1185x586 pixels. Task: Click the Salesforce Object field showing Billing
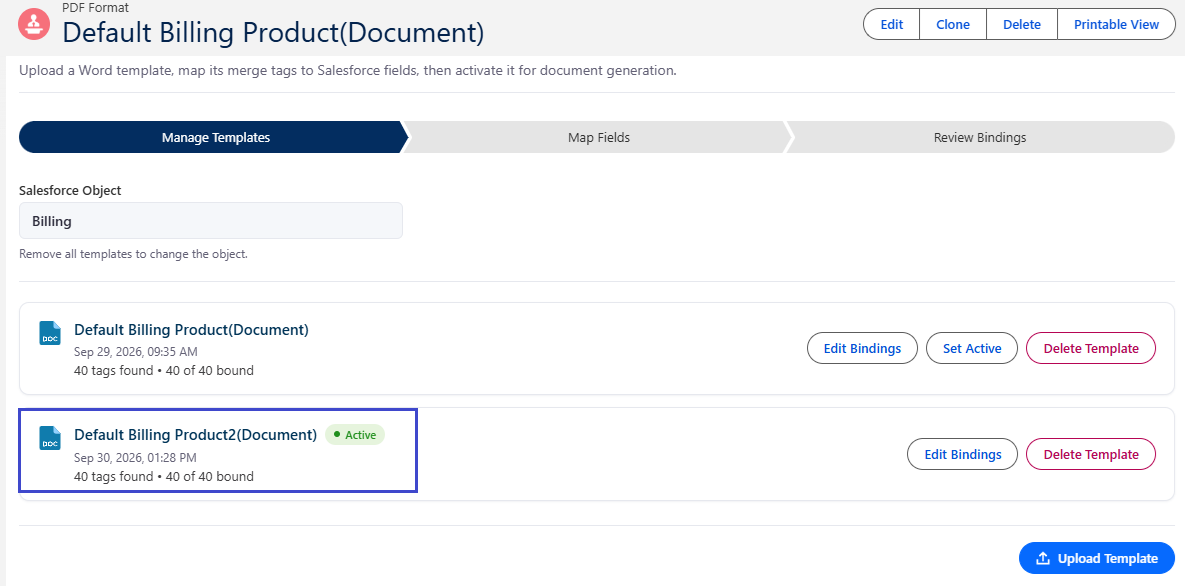pos(211,221)
